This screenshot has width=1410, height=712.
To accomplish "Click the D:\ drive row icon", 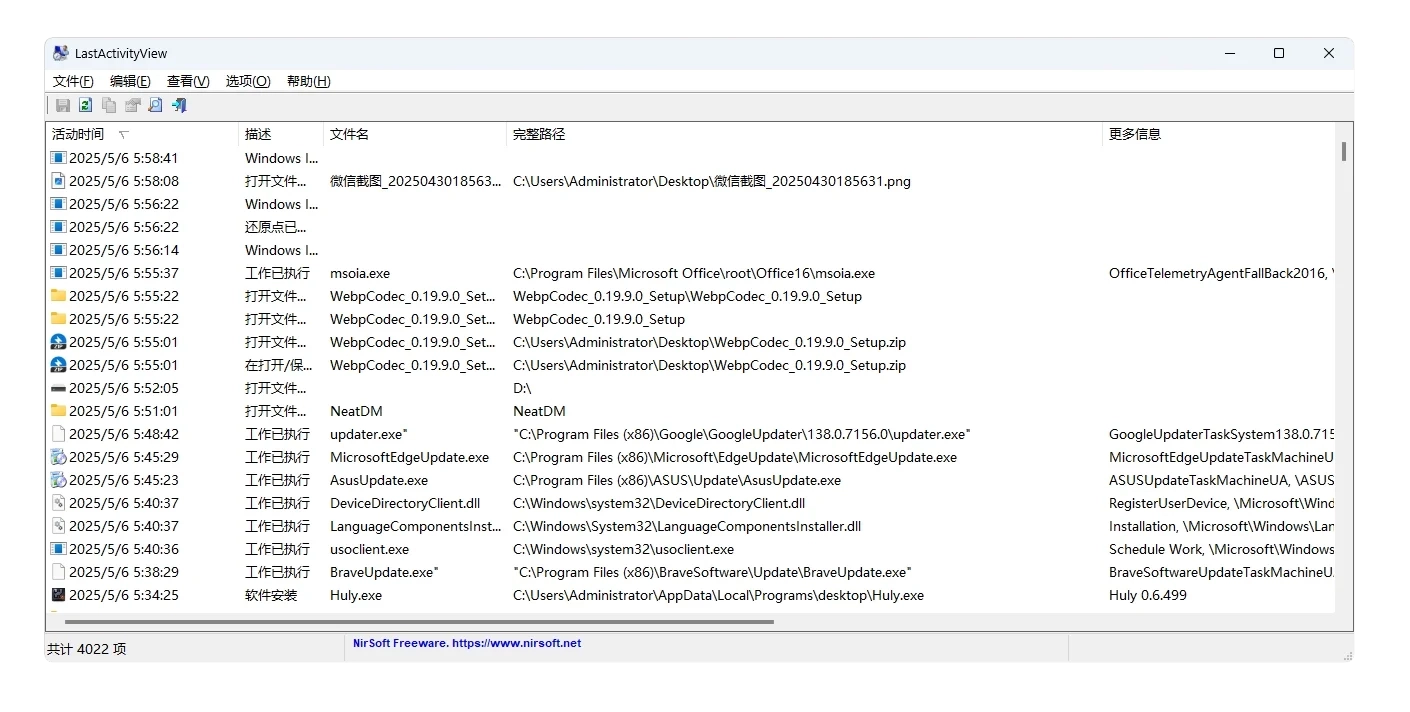I will (x=59, y=388).
